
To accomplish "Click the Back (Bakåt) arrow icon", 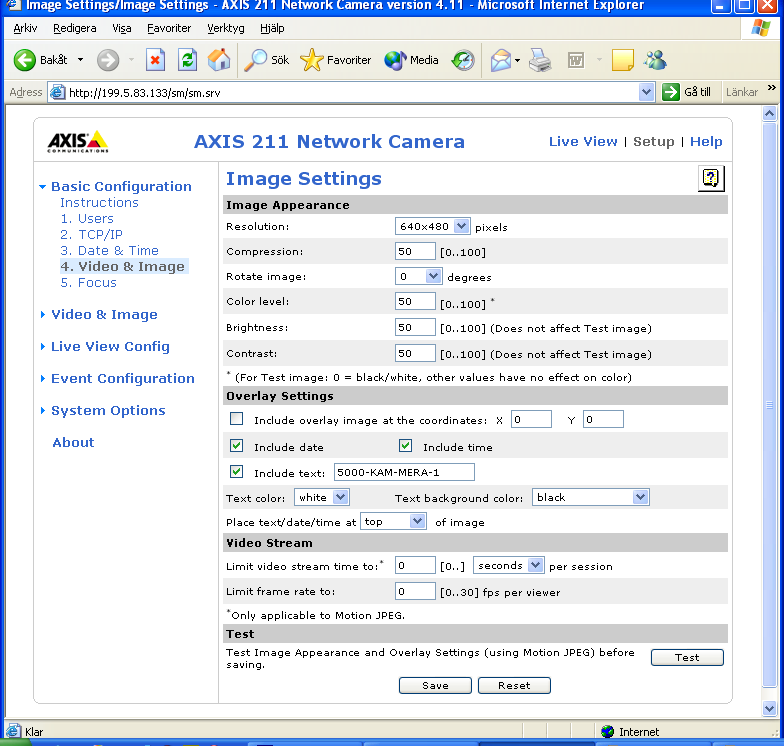I will [24, 60].
